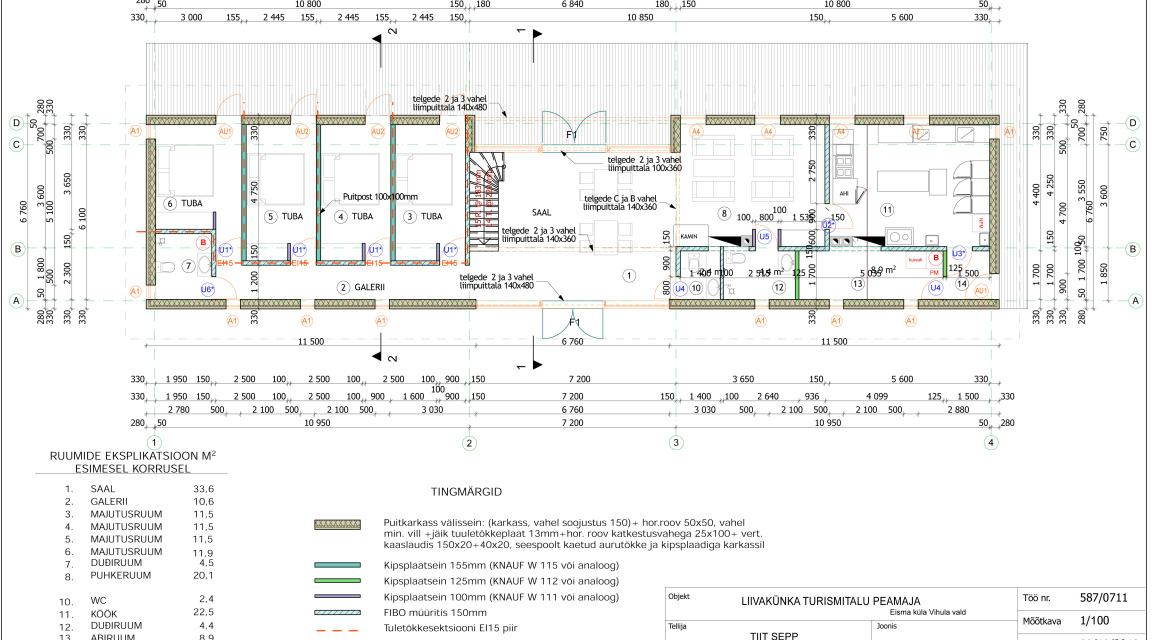Click the room 5 TUBA label
This screenshot has width=1160, height=640.
[292, 217]
